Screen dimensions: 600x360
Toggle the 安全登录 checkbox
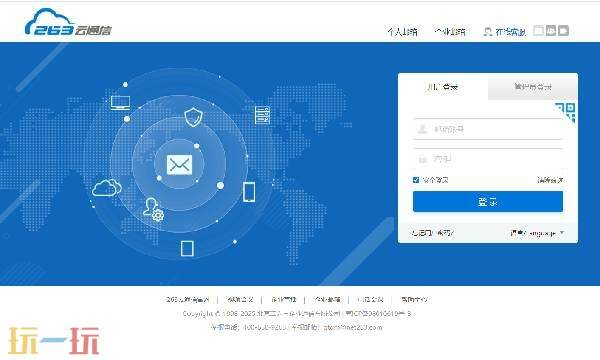[x=416, y=180]
